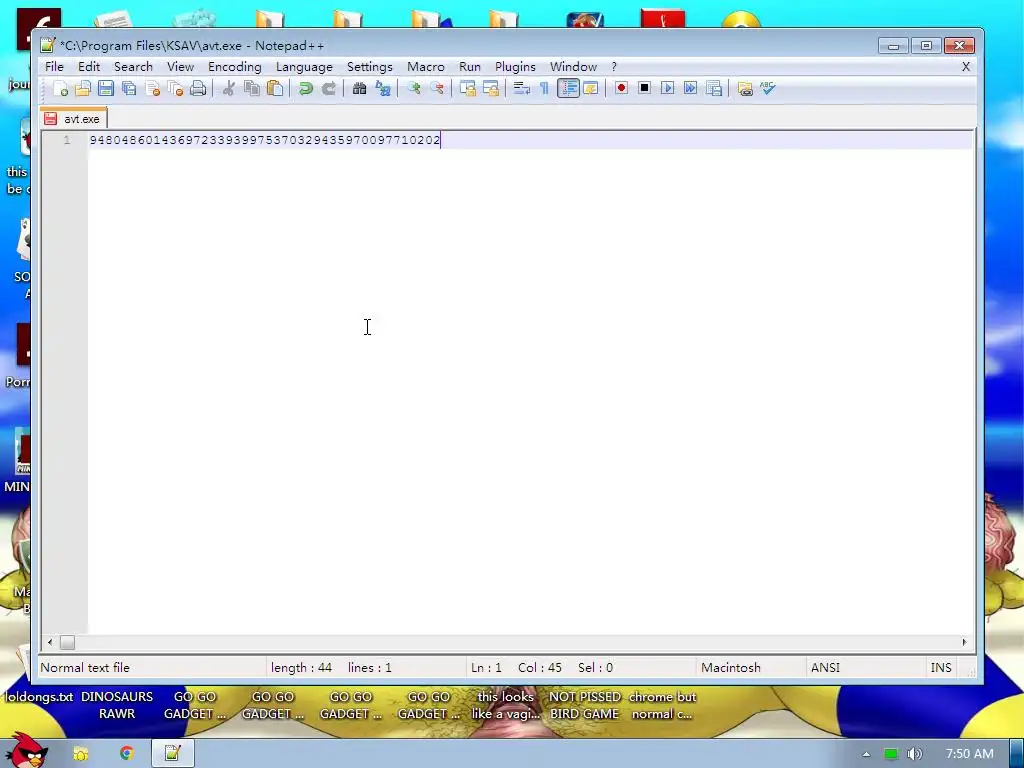Viewport: 1024px width, 768px height.
Task: Click ANSI encoding in status bar
Action: pyautogui.click(x=825, y=667)
